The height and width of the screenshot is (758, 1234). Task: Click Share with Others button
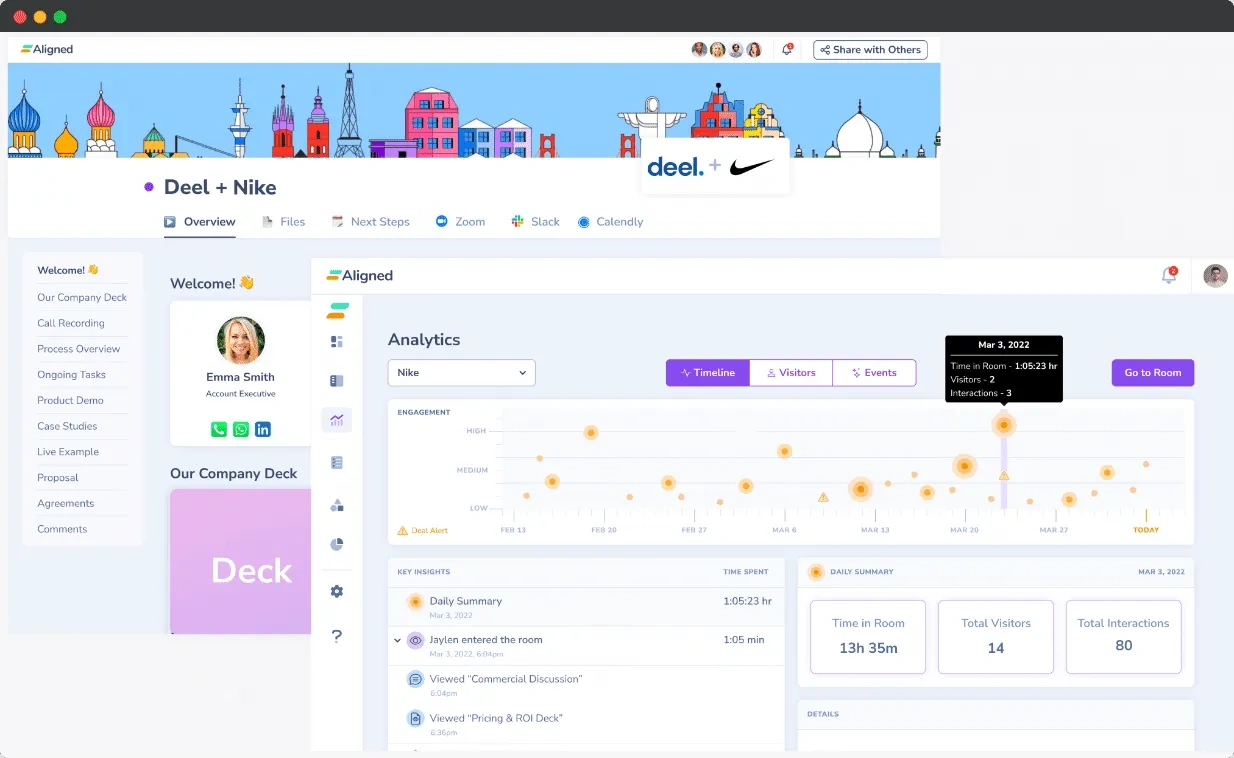click(x=870, y=50)
